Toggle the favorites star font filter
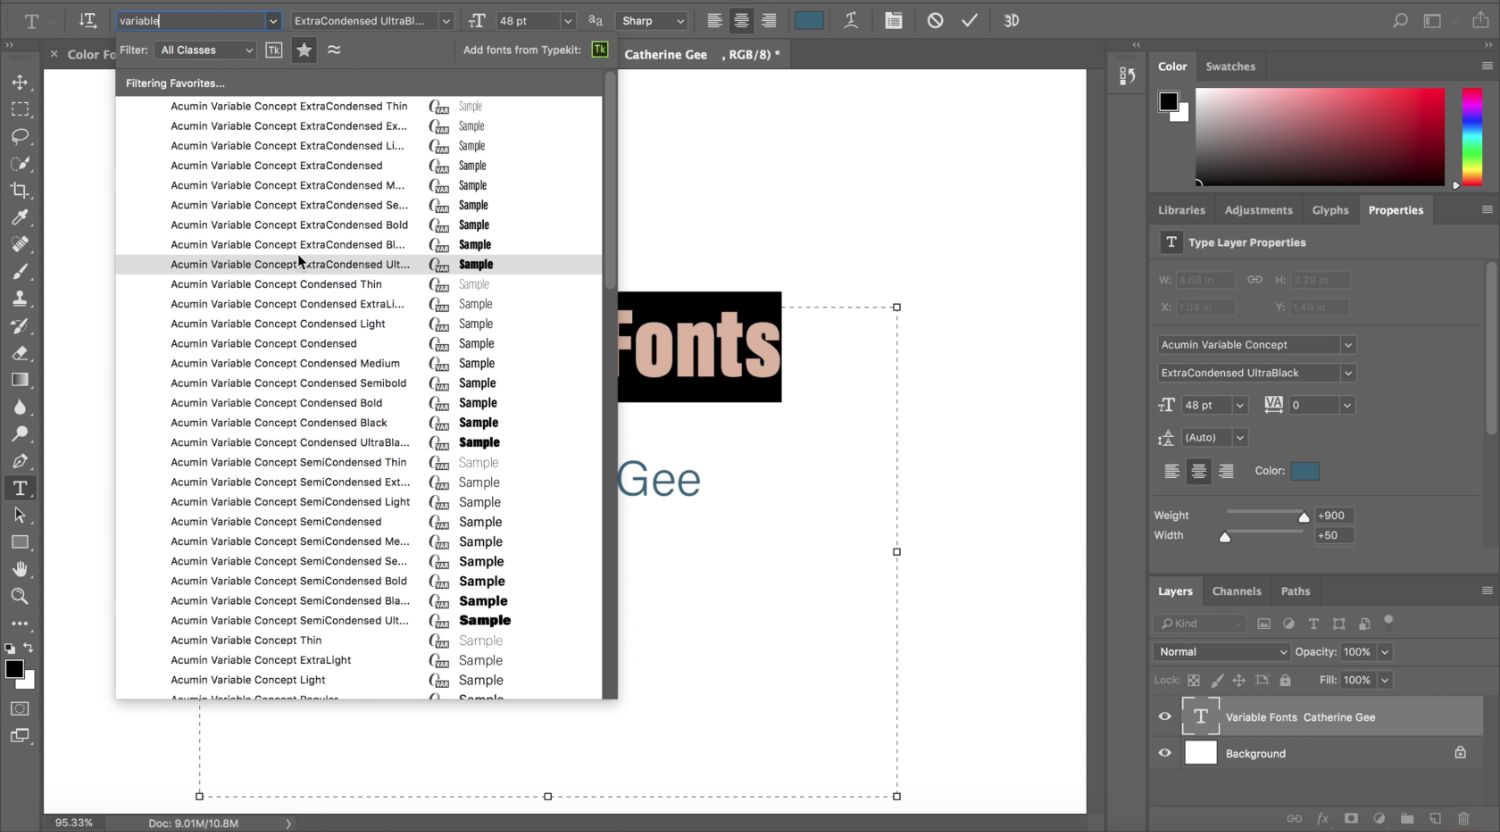This screenshot has width=1500, height=832. pyautogui.click(x=304, y=50)
